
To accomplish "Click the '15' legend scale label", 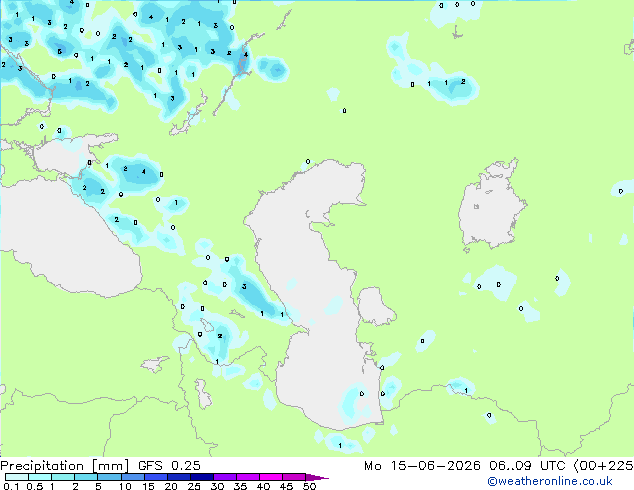I will 148,486.
